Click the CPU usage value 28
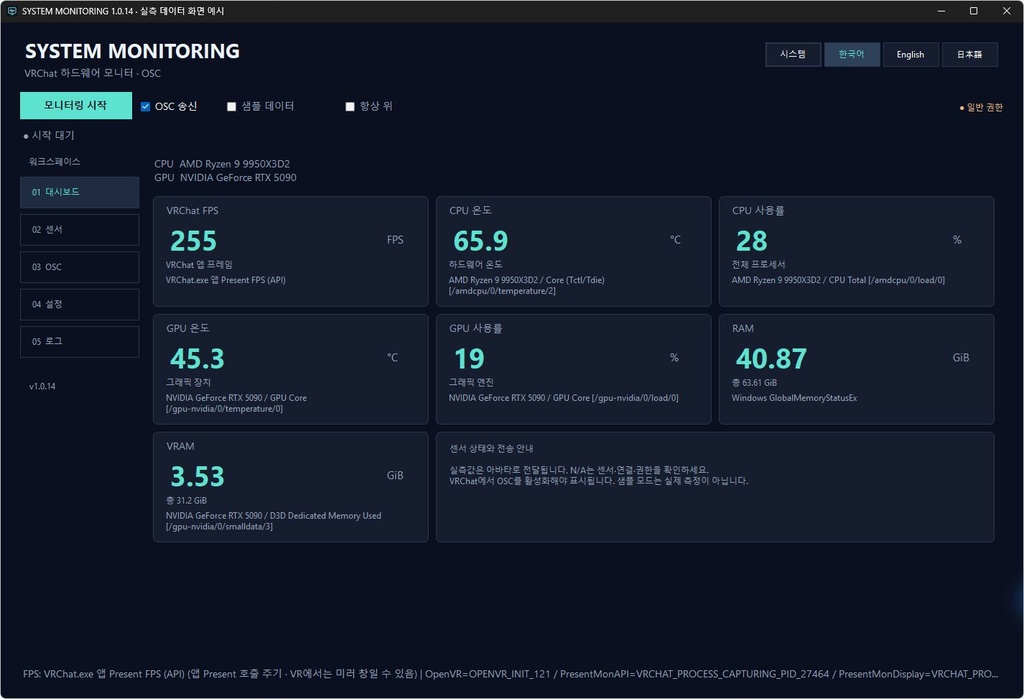This screenshot has height=699, width=1024. [x=752, y=241]
